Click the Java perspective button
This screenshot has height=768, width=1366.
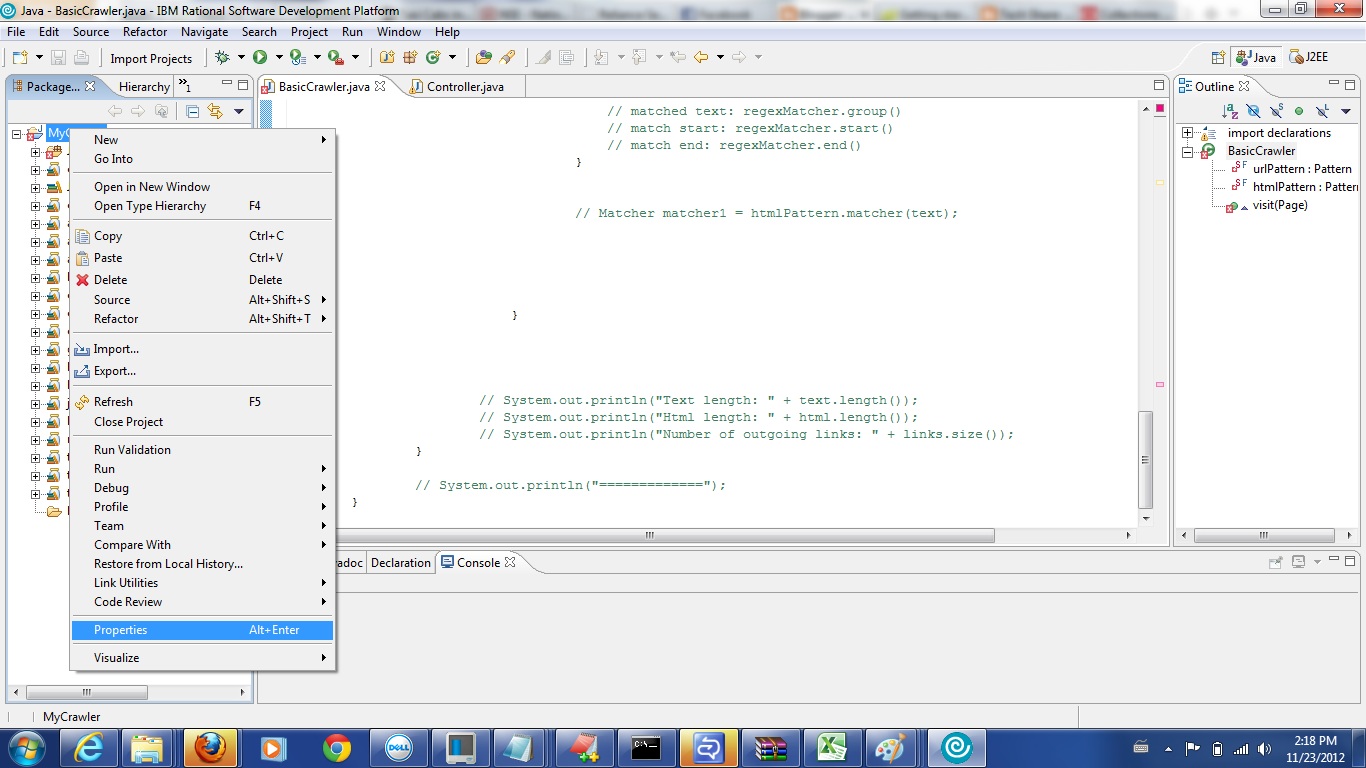coord(1255,57)
